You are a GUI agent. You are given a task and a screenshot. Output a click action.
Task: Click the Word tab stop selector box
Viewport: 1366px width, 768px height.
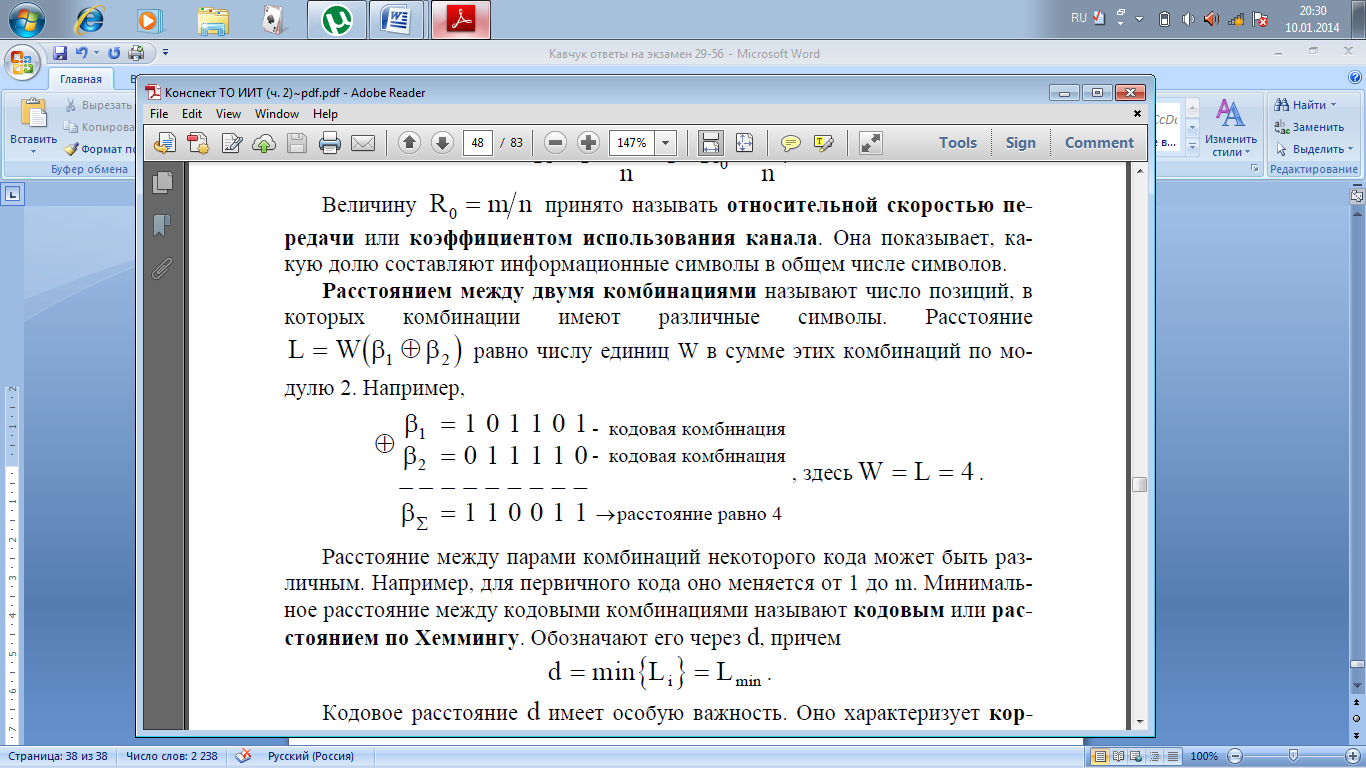click(13, 194)
